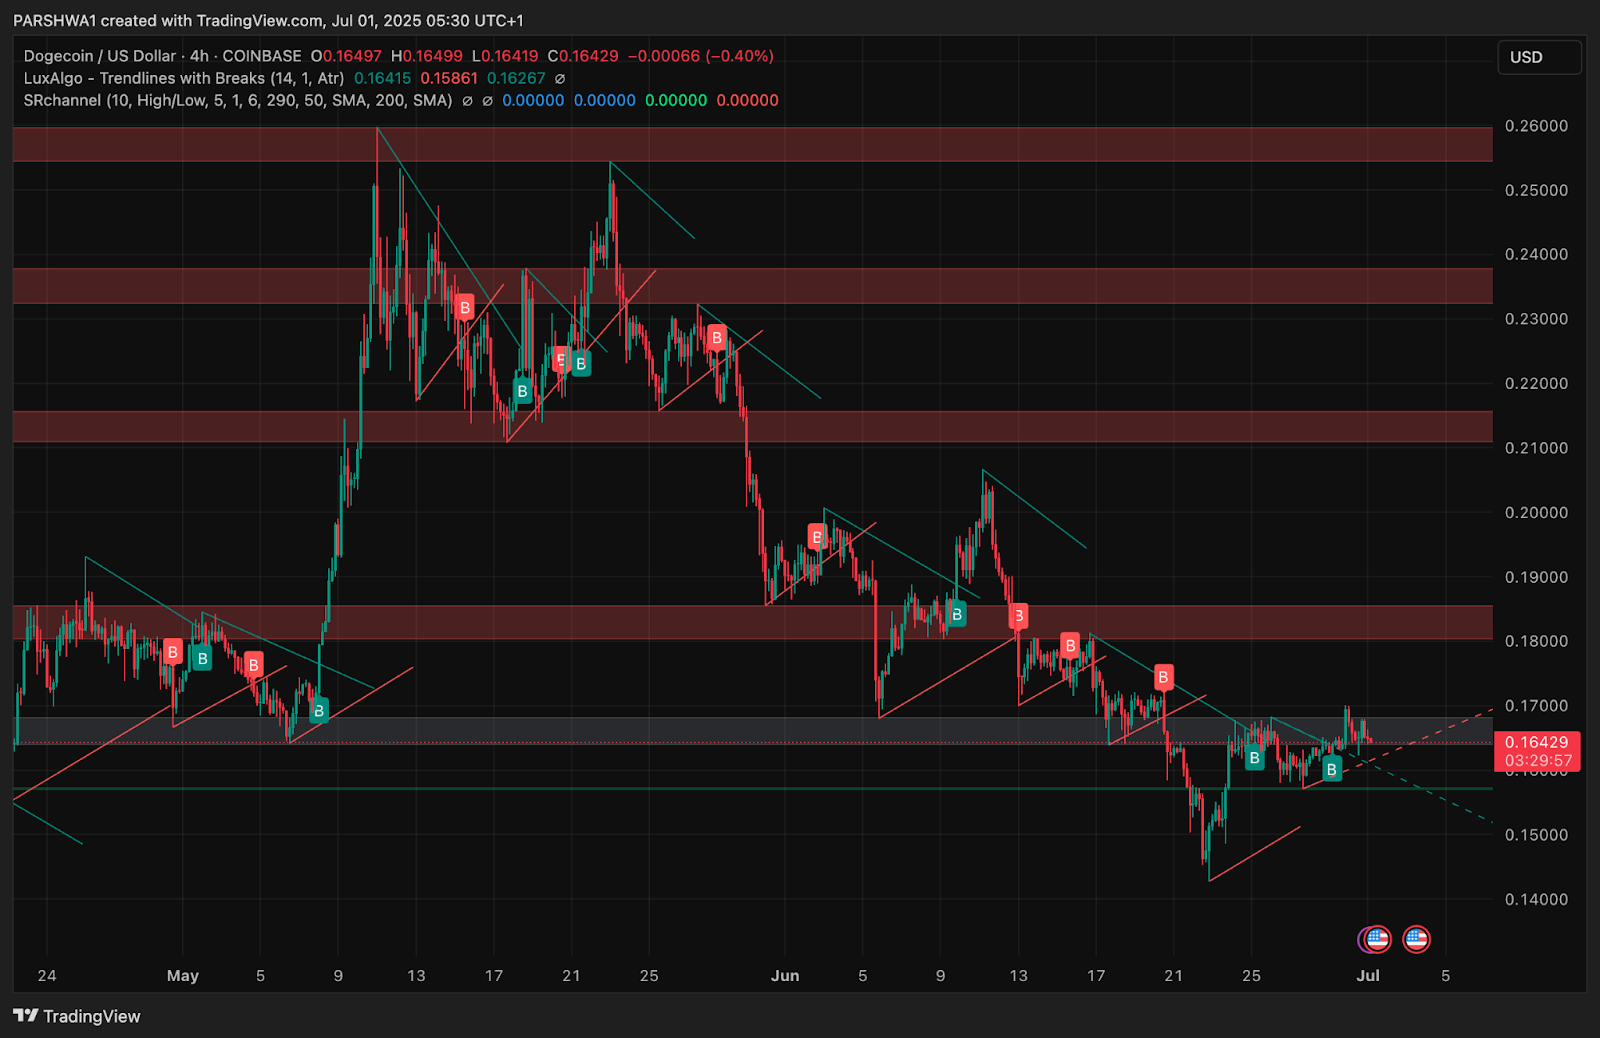
Task: Click the red B break marker near May 1
Action: click(x=172, y=652)
